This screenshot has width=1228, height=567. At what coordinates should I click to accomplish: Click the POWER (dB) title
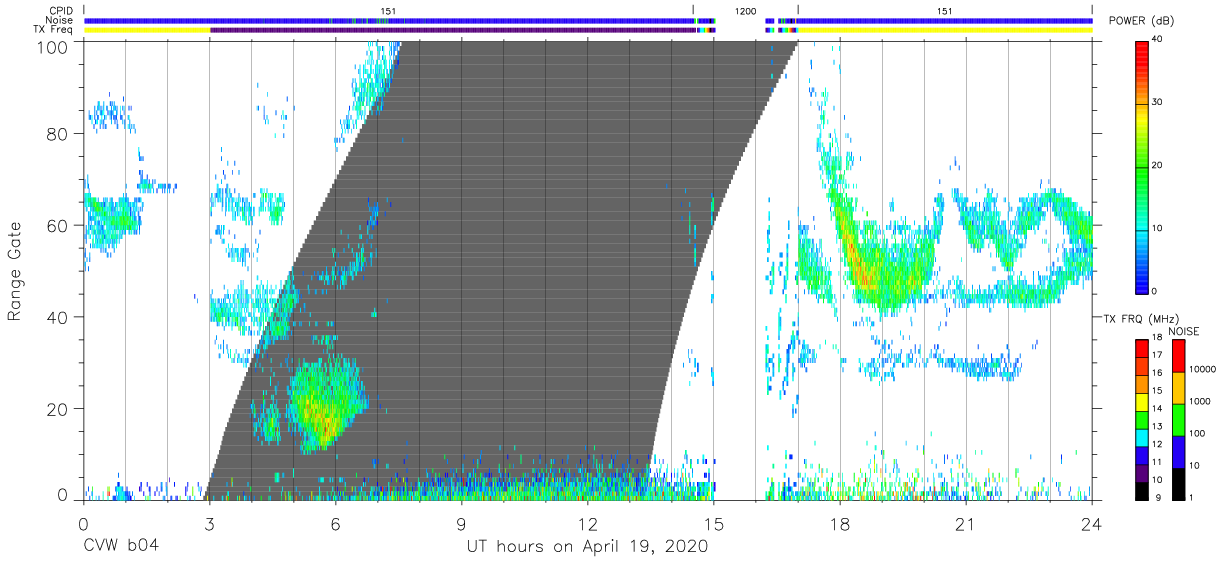coord(1143,21)
